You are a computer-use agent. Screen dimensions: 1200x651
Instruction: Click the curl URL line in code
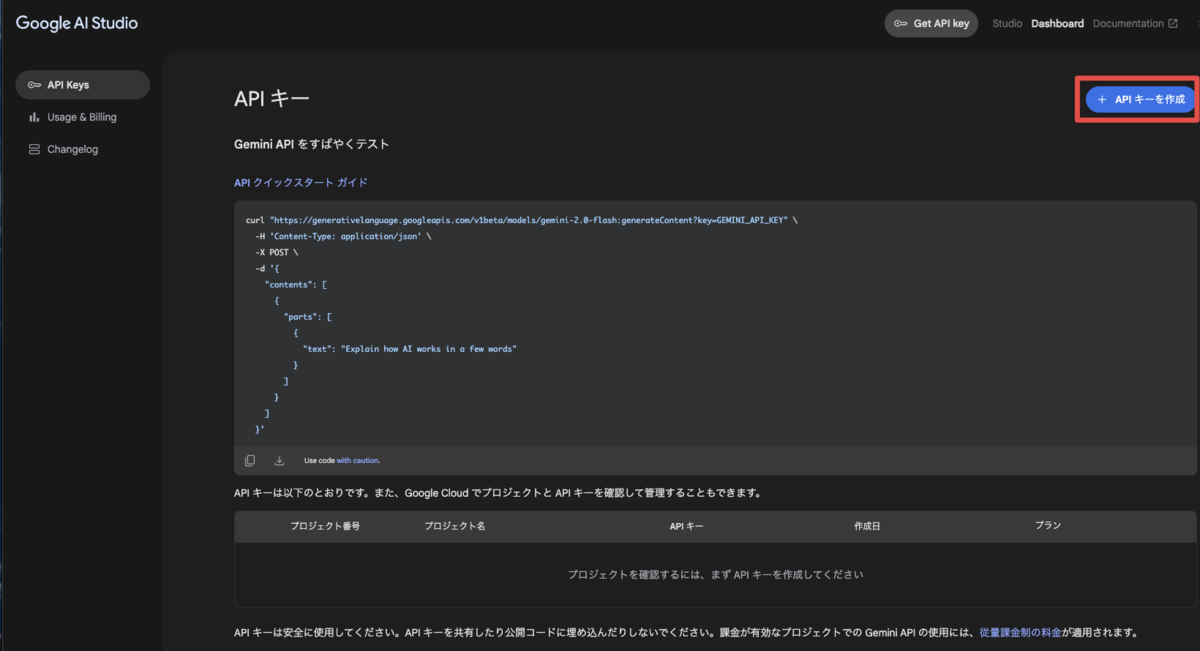pyautogui.click(x=521, y=219)
